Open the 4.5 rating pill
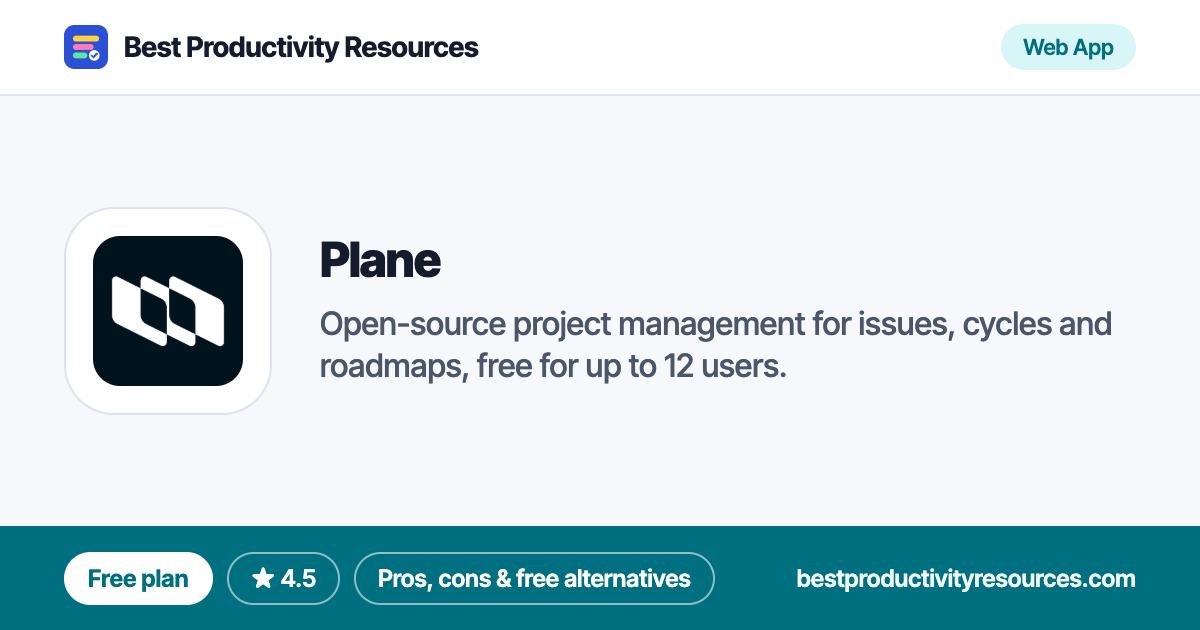 (284, 578)
